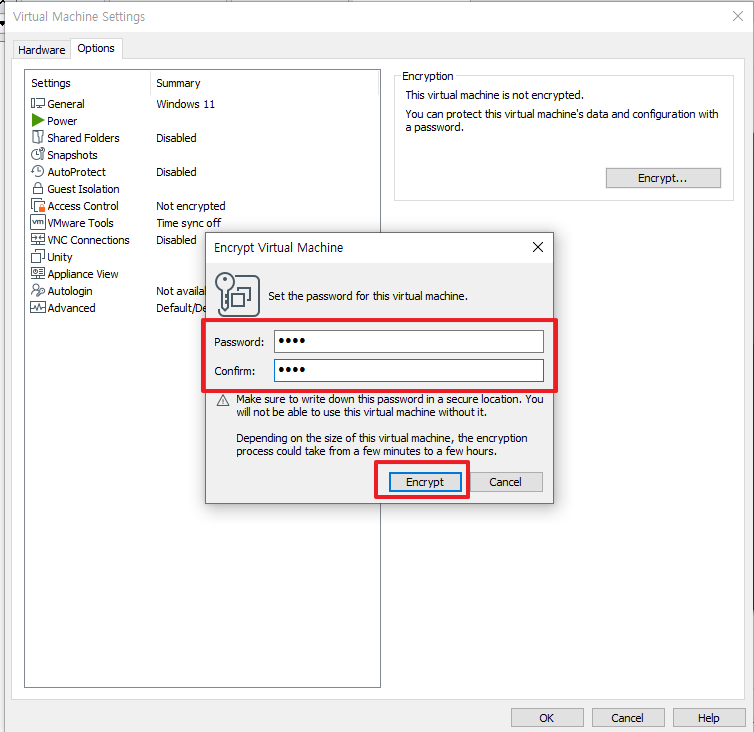Focus the Password input field
754x732 pixels.
tap(409, 341)
